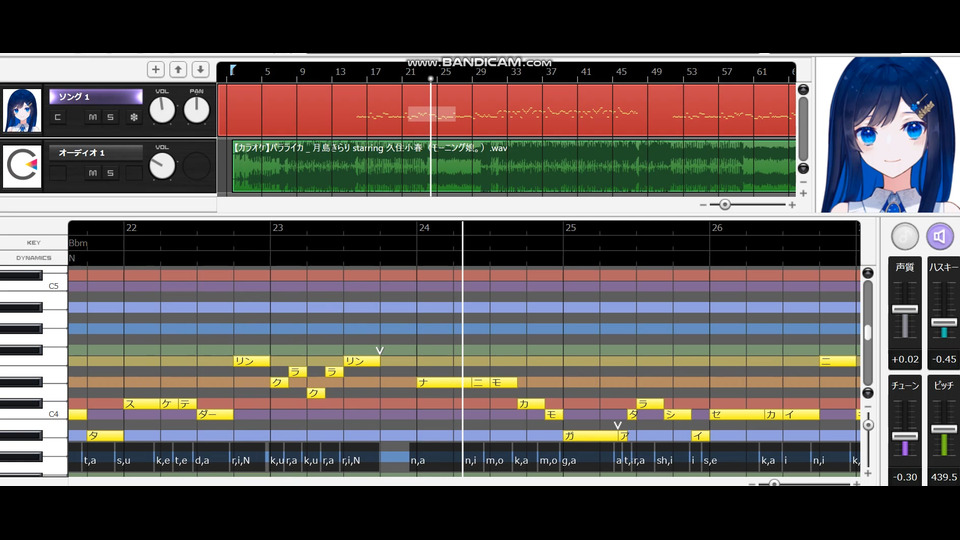This screenshot has height=540, width=960.
Task: Select the シ note
Action: [x=678, y=414]
